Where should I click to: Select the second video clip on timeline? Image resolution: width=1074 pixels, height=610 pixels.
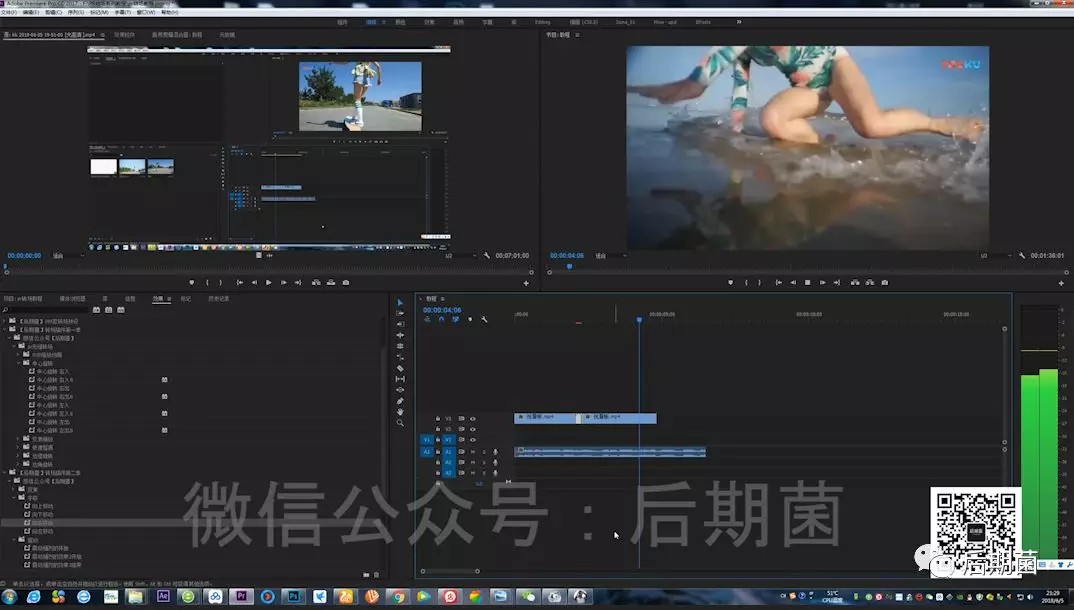[620, 418]
